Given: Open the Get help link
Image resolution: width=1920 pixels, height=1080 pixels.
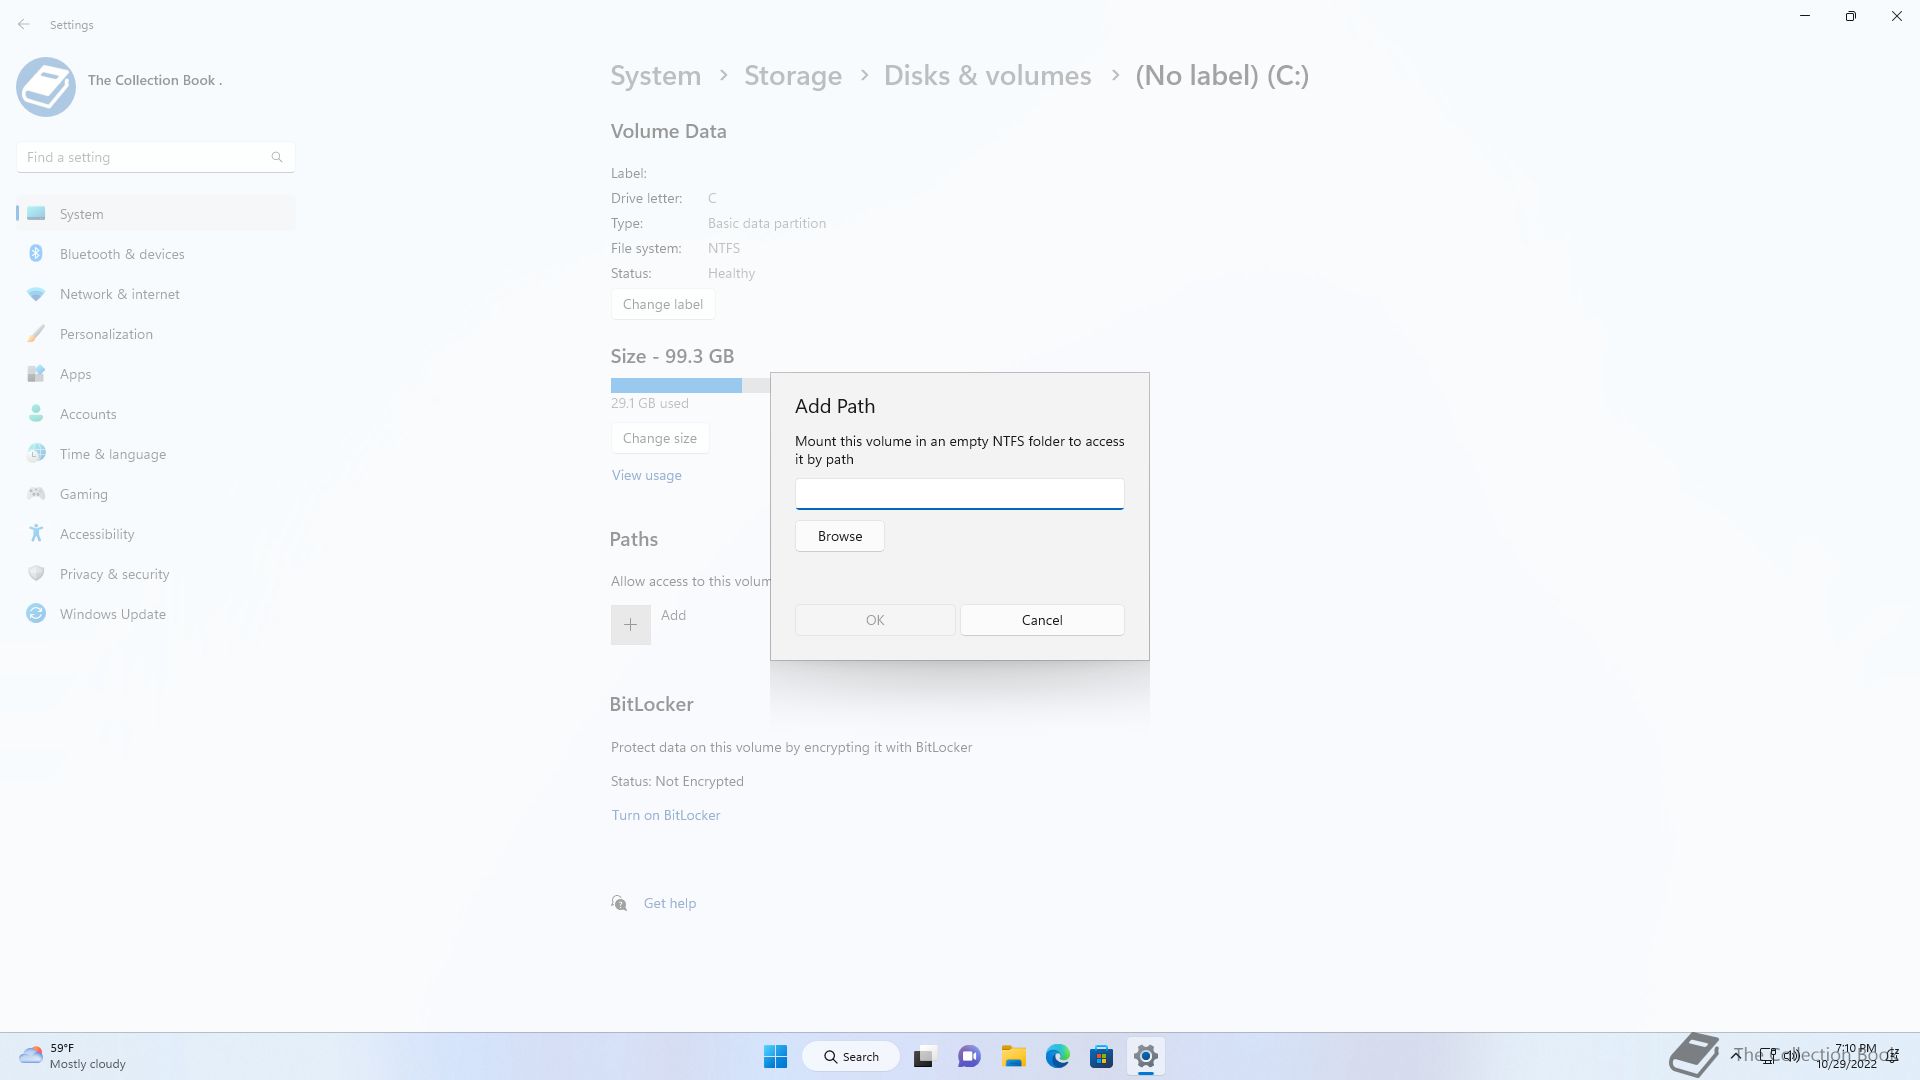Looking at the screenshot, I should pos(670,903).
